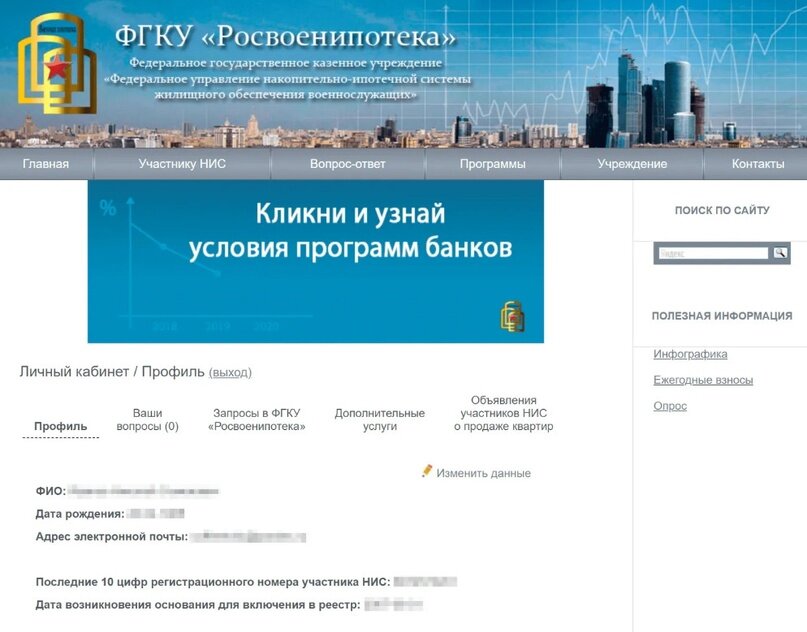This screenshot has height=632, width=807.
Task: Open the Инфографика link
Action: click(690, 354)
